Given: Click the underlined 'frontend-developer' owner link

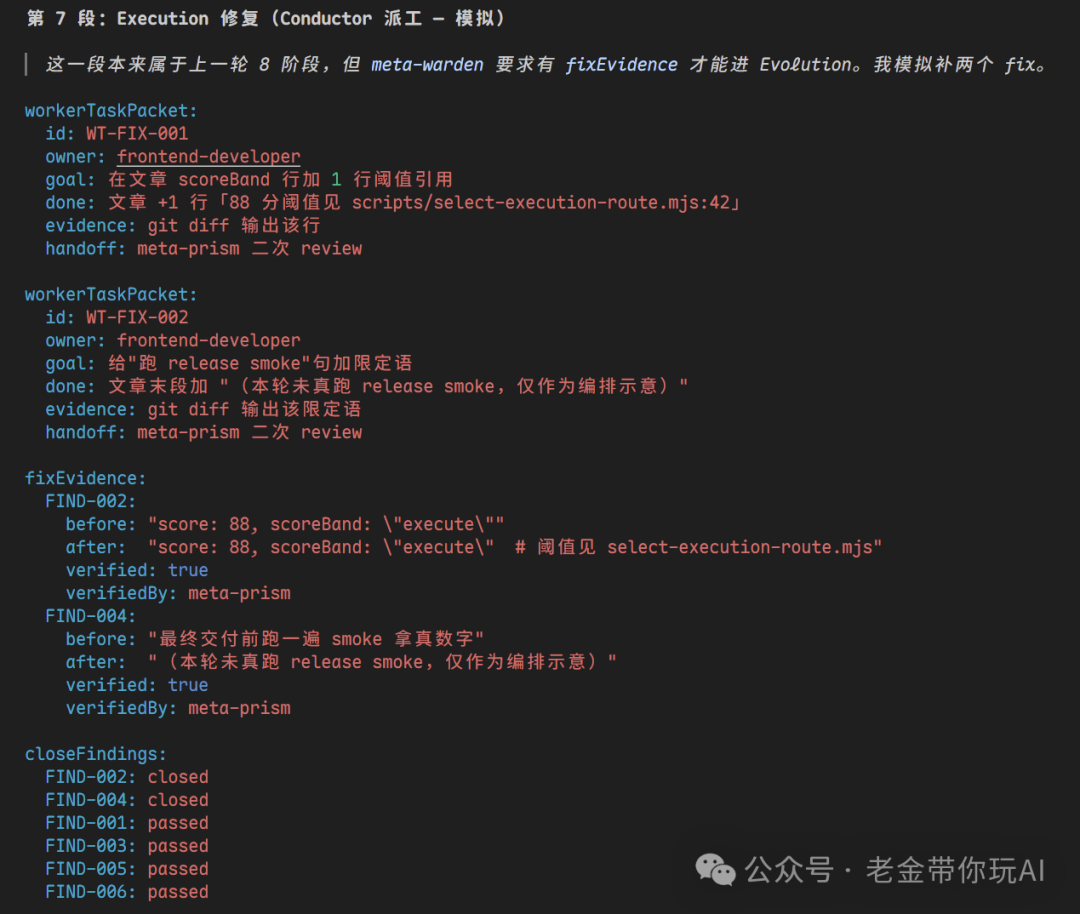Looking at the screenshot, I should (209, 156).
